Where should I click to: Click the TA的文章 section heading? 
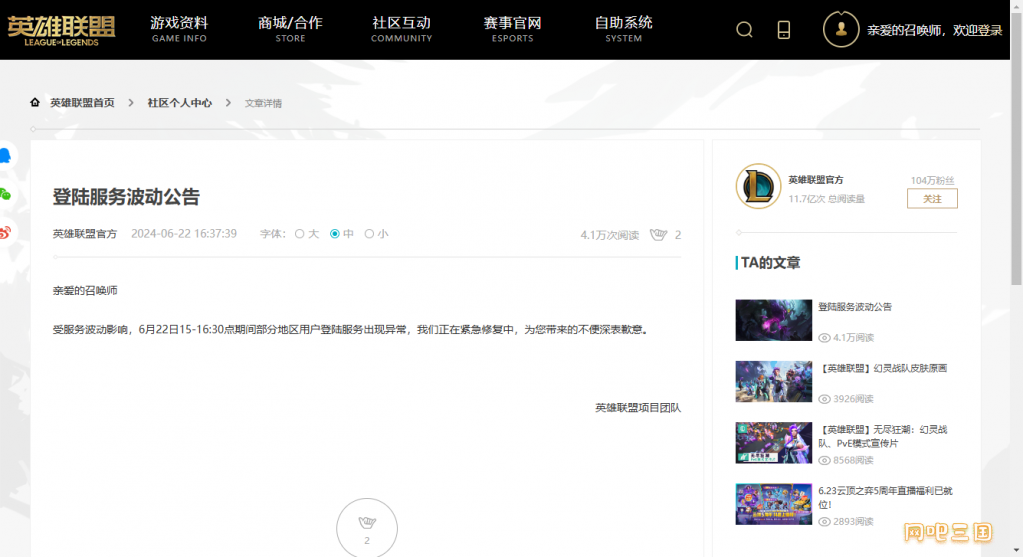(x=771, y=263)
